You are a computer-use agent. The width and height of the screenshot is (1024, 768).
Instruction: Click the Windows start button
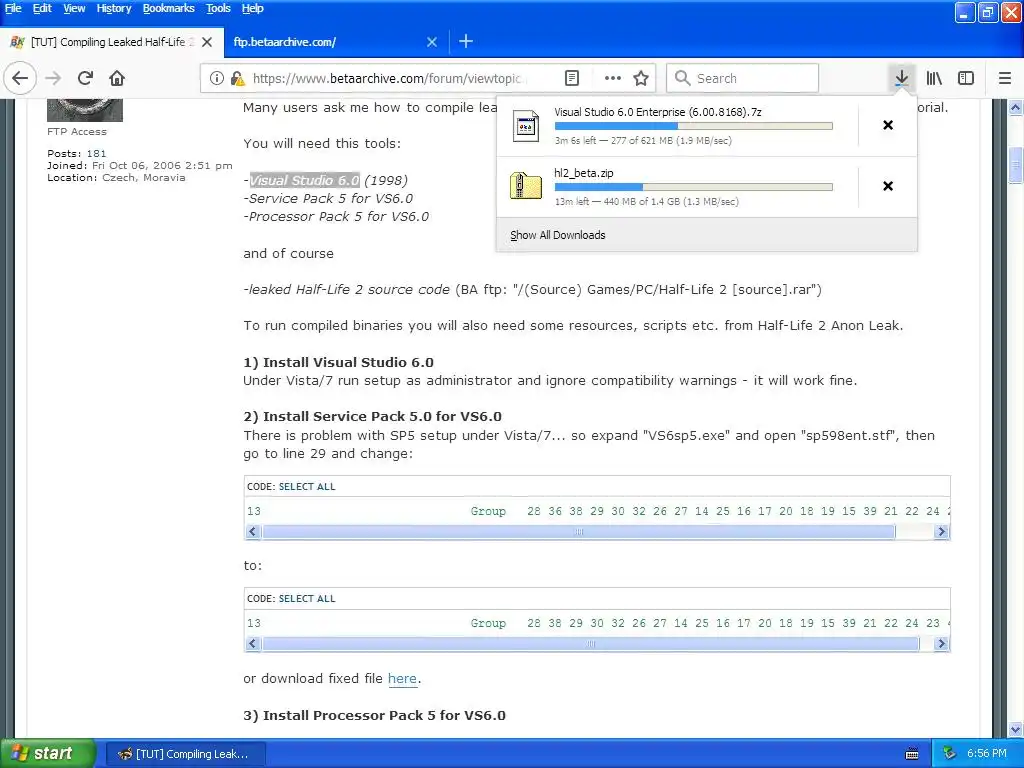[x=47, y=754]
